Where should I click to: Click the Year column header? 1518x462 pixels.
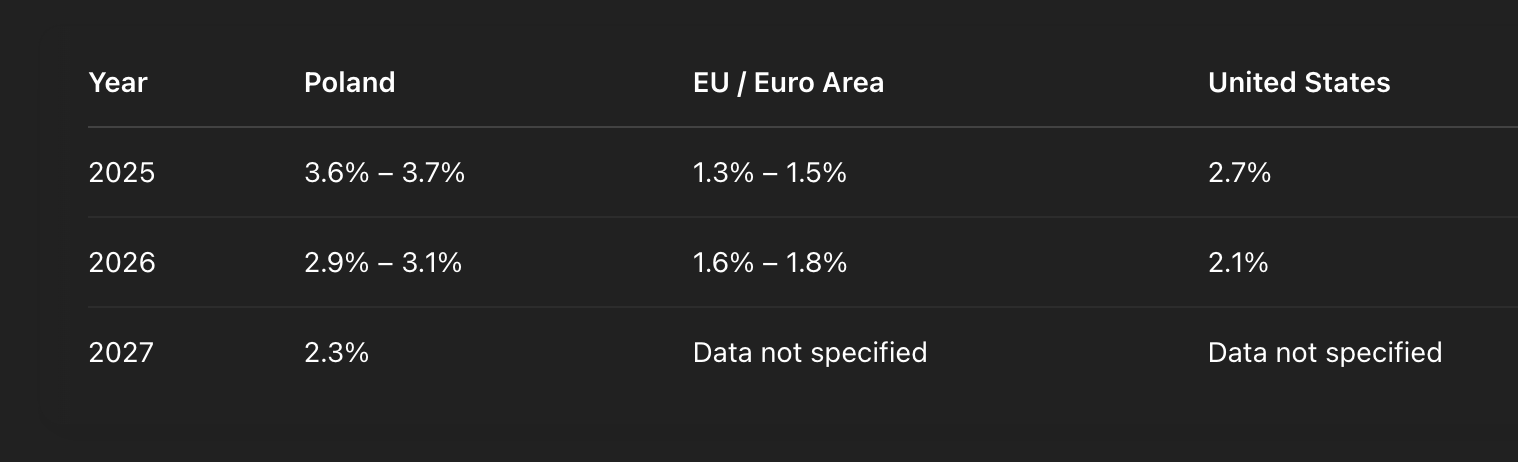click(x=118, y=83)
